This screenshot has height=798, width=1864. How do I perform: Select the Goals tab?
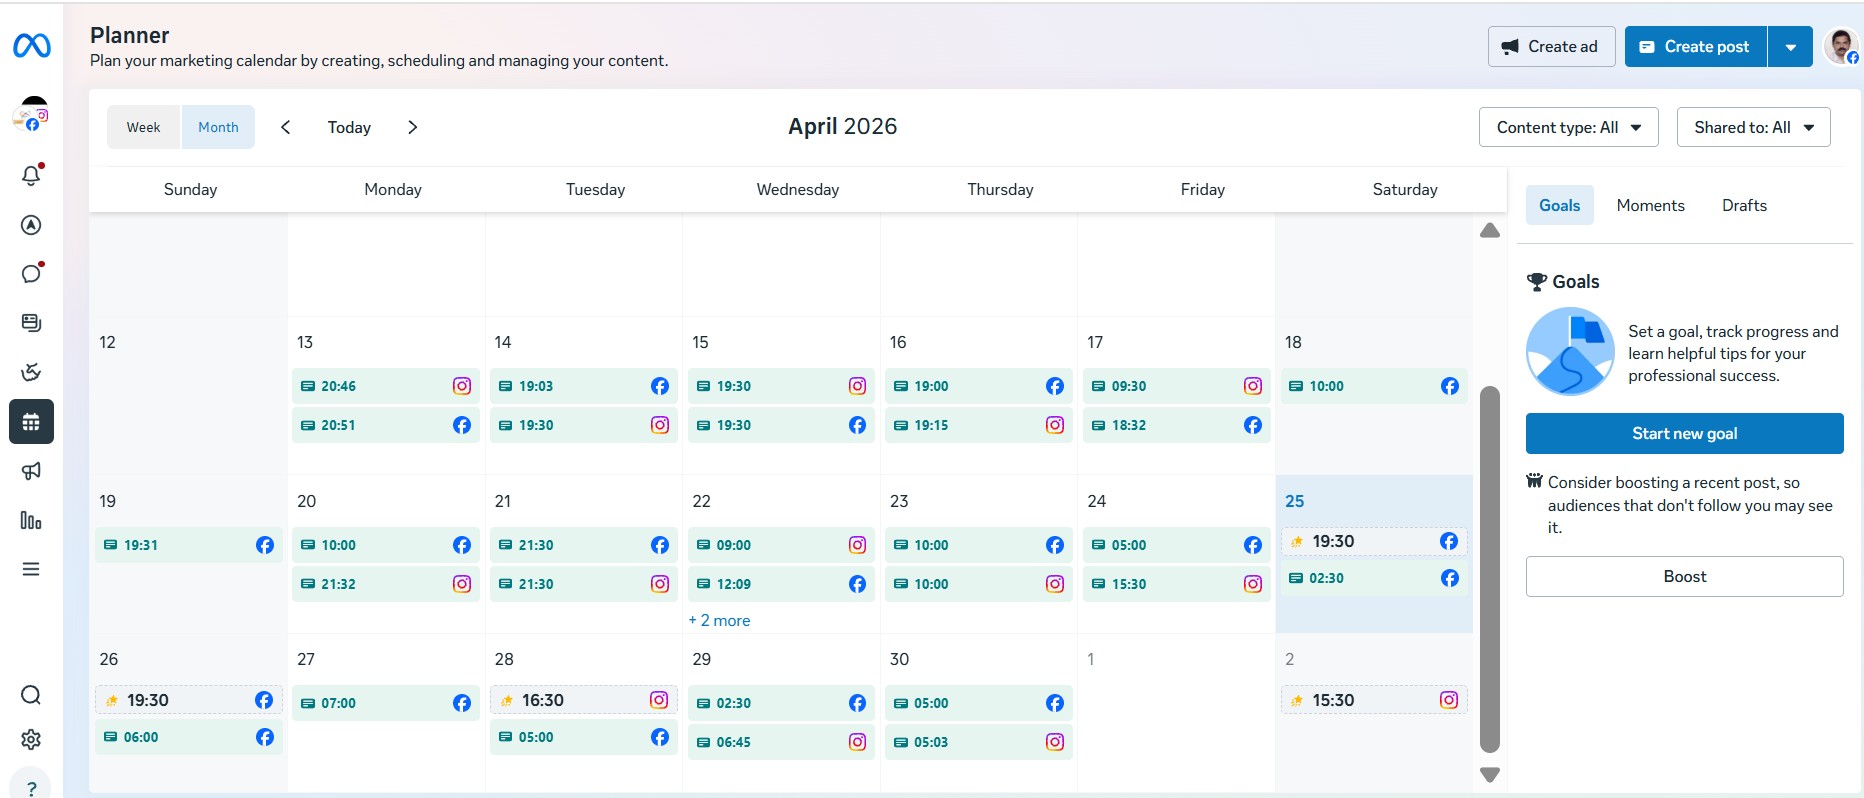pyautogui.click(x=1559, y=205)
